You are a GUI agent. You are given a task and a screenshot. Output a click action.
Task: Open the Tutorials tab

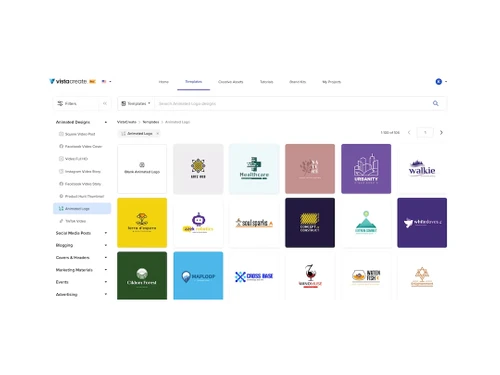click(266, 82)
